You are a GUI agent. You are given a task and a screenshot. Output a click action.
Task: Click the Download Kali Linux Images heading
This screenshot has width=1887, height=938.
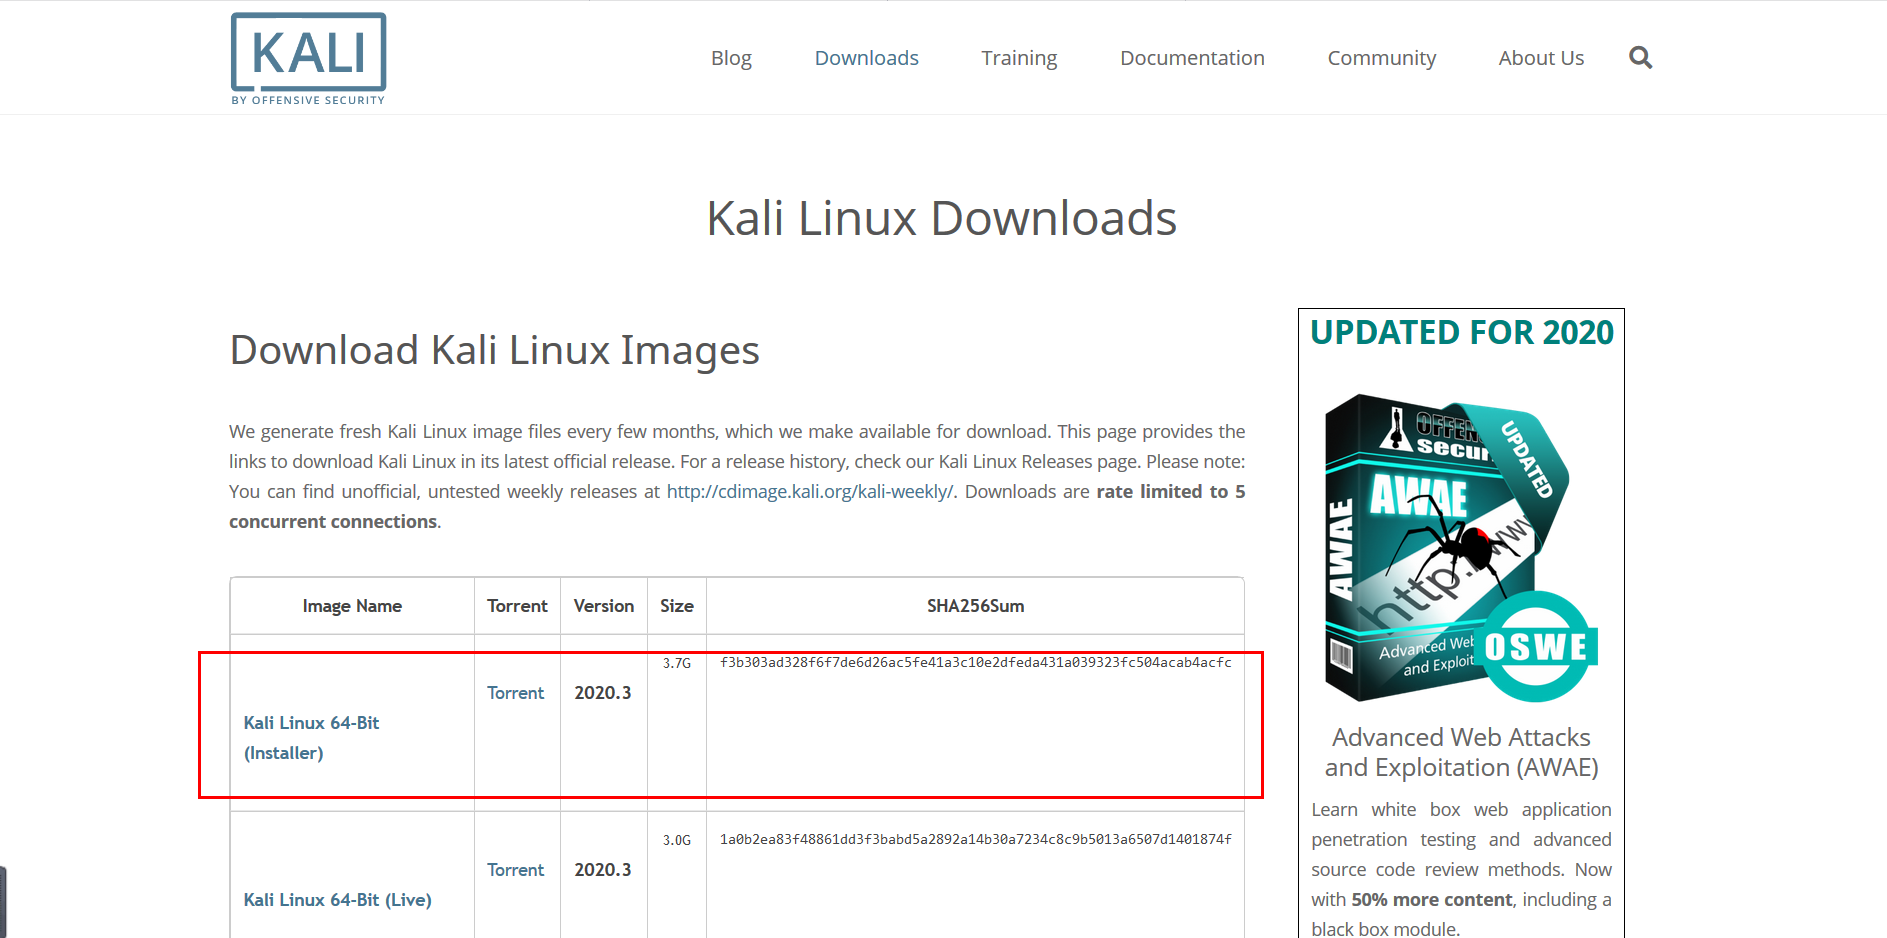click(x=494, y=351)
